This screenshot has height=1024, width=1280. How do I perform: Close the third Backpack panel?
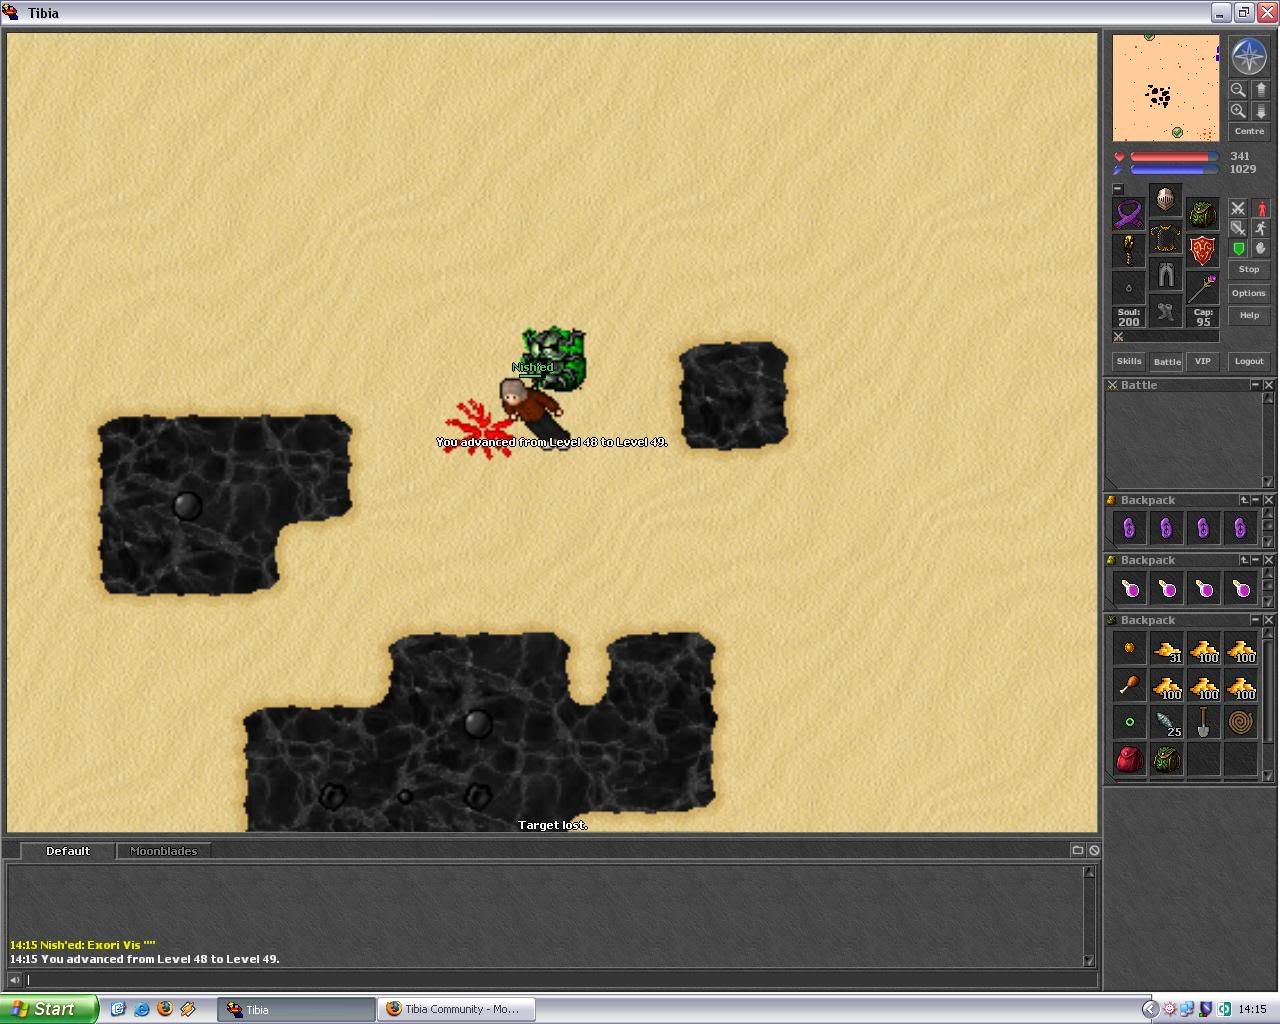tap(1269, 620)
